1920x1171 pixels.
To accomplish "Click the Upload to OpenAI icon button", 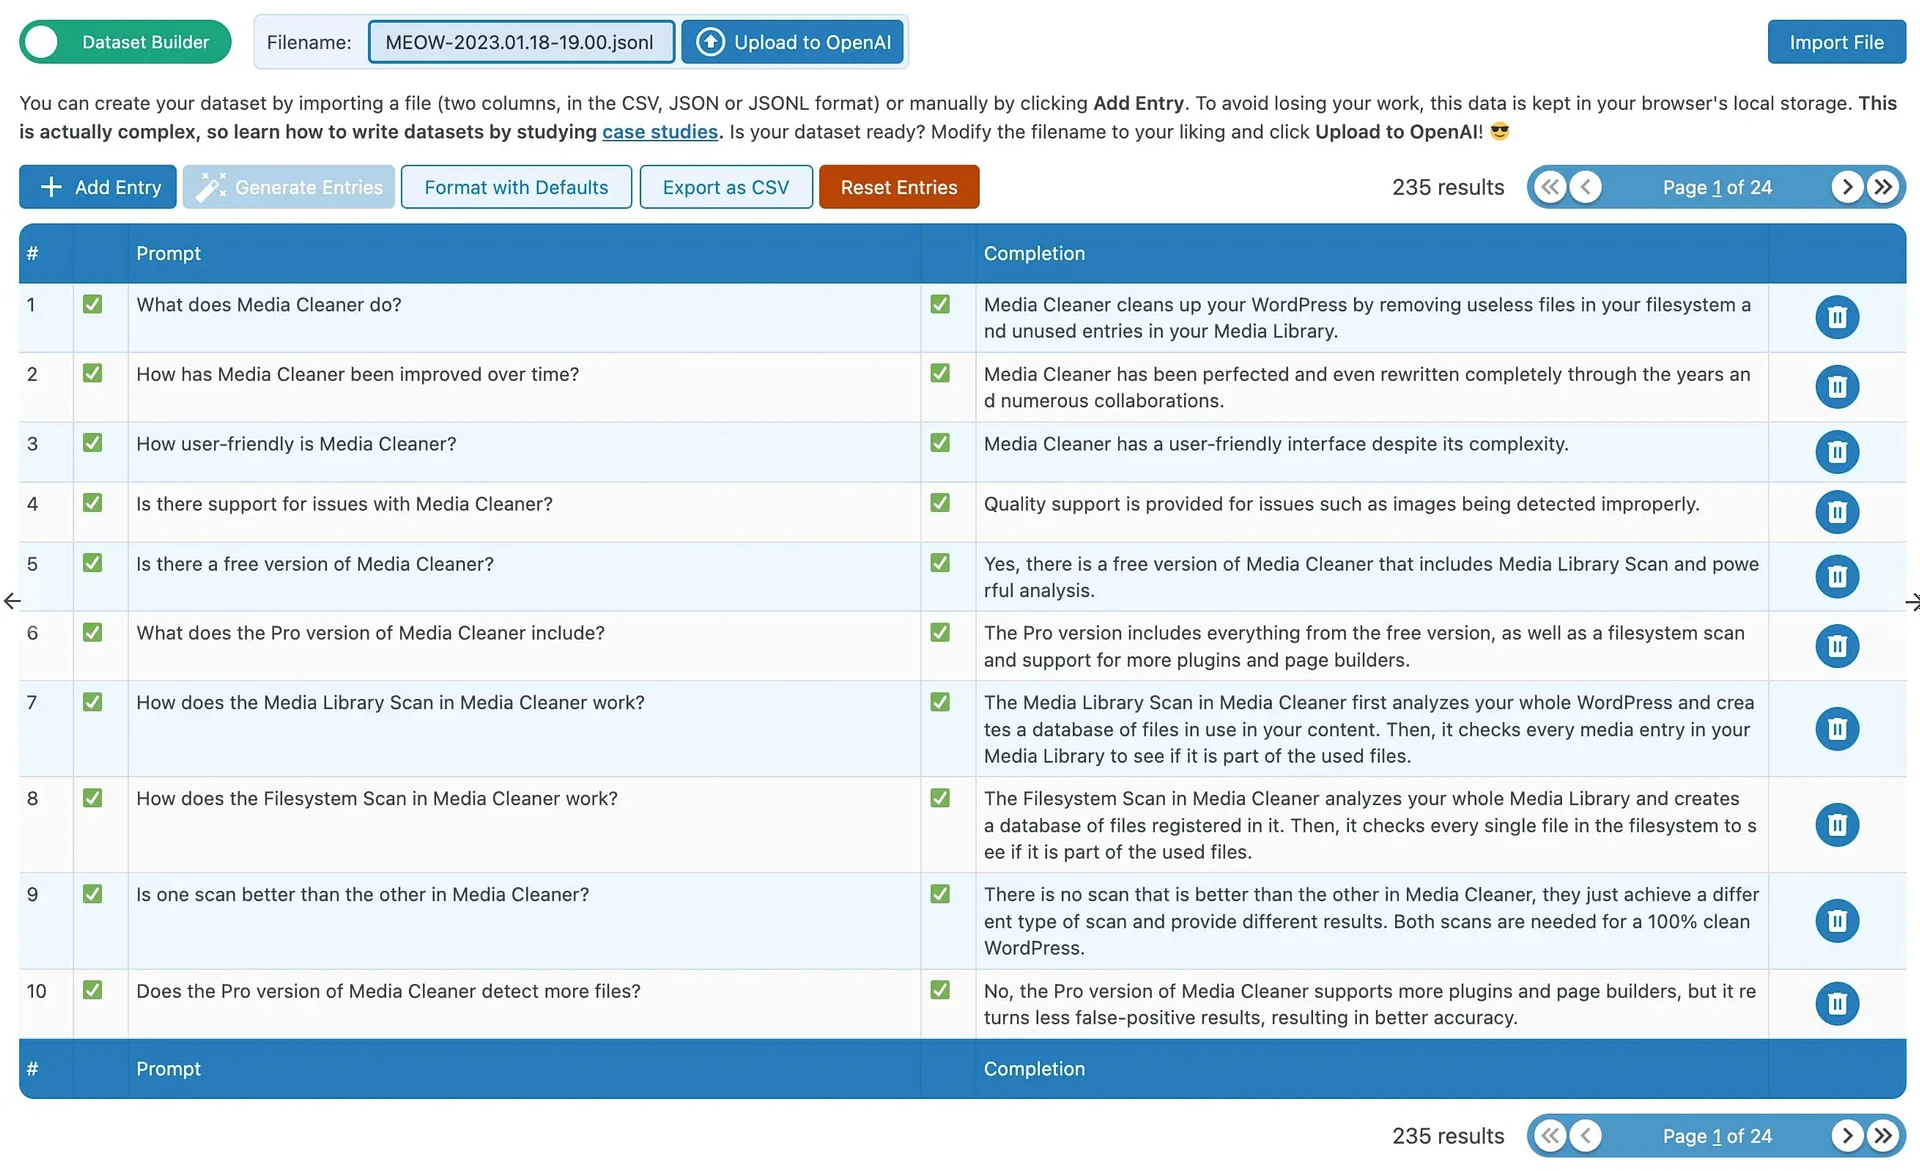I will tap(709, 41).
